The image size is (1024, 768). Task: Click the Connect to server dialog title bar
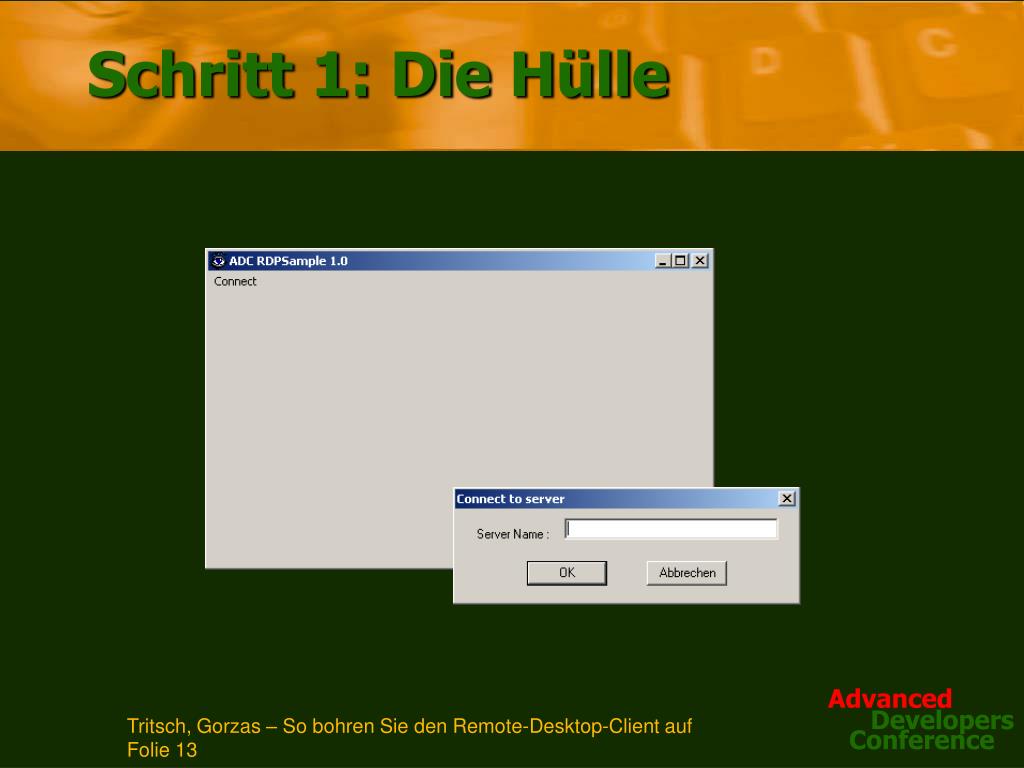(x=626, y=499)
